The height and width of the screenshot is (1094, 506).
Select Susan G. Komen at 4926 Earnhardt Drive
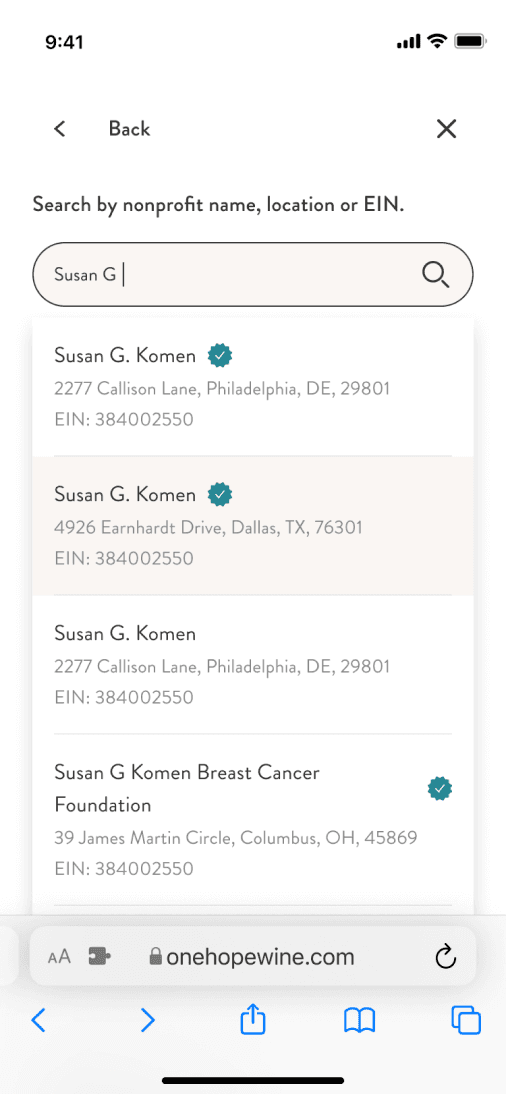point(253,526)
